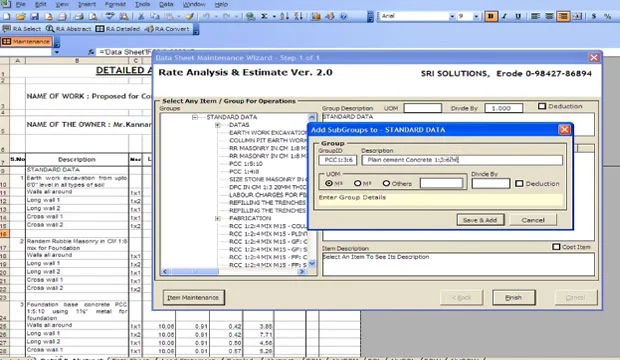Click the Help question mark icon
The image size is (620, 360).
343,16
